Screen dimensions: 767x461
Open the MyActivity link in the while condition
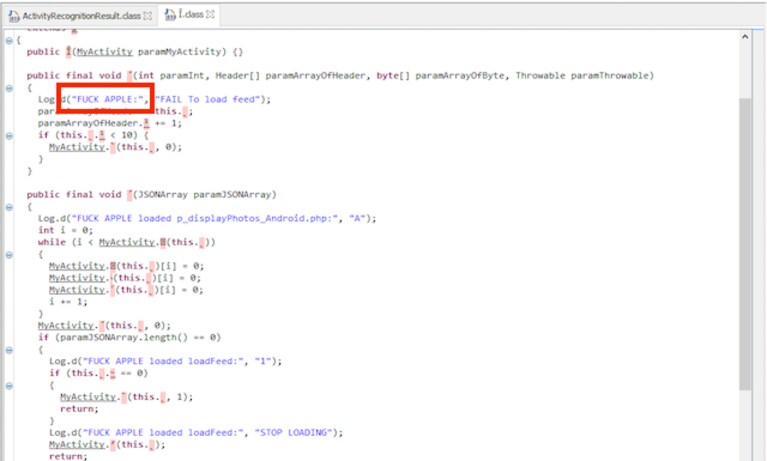127,242
